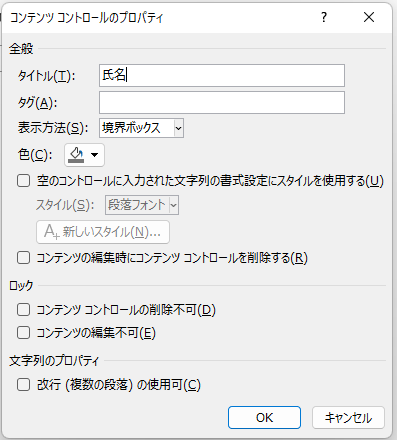Click the タイトル(T) label
The image size is (397, 440).
(x=47, y=76)
